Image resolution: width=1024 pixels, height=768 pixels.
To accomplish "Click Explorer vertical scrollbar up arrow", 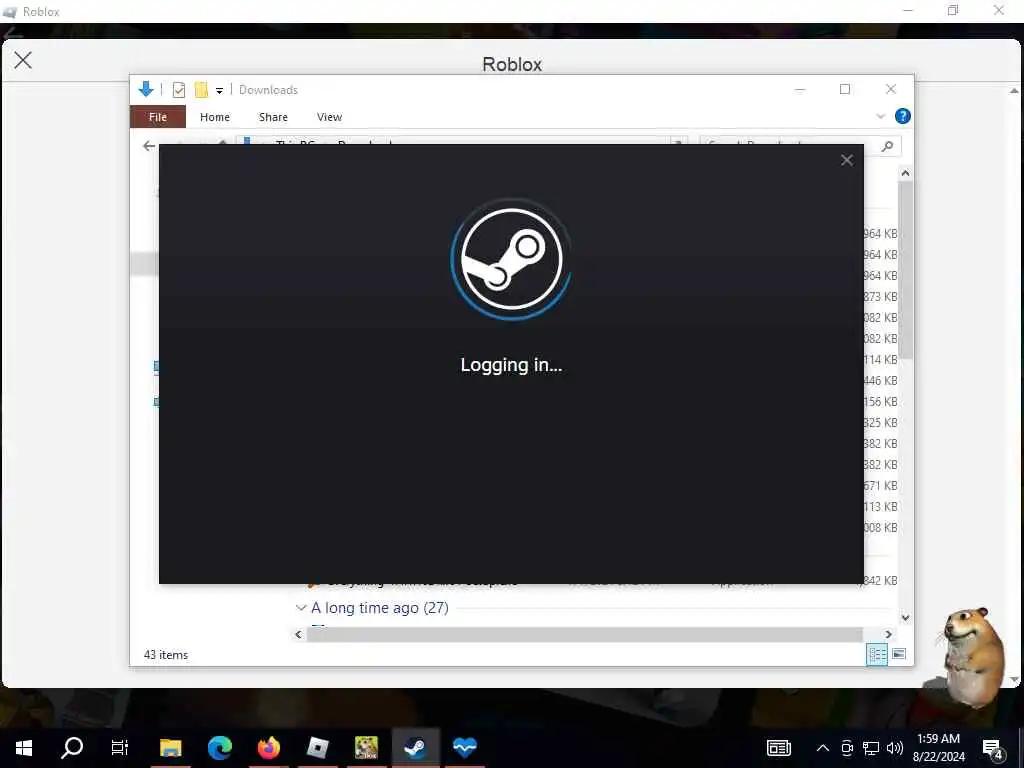I will tap(905, 173).
